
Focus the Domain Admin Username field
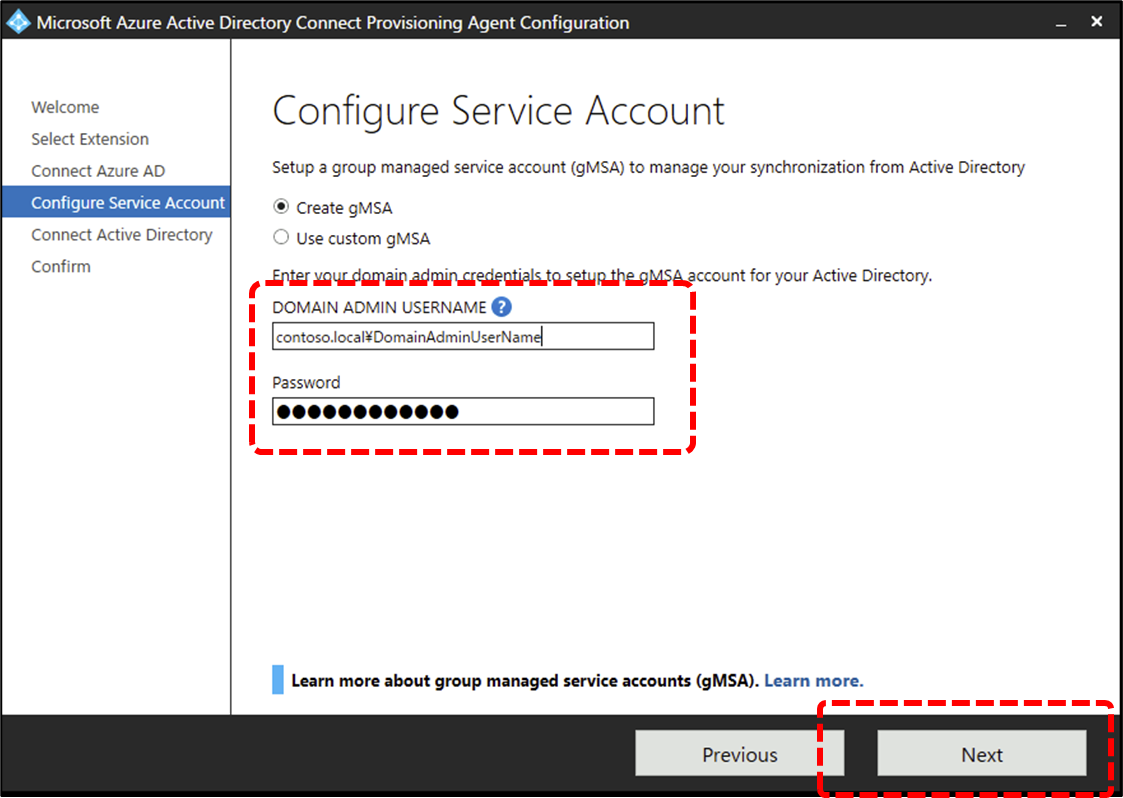(463, 336)
